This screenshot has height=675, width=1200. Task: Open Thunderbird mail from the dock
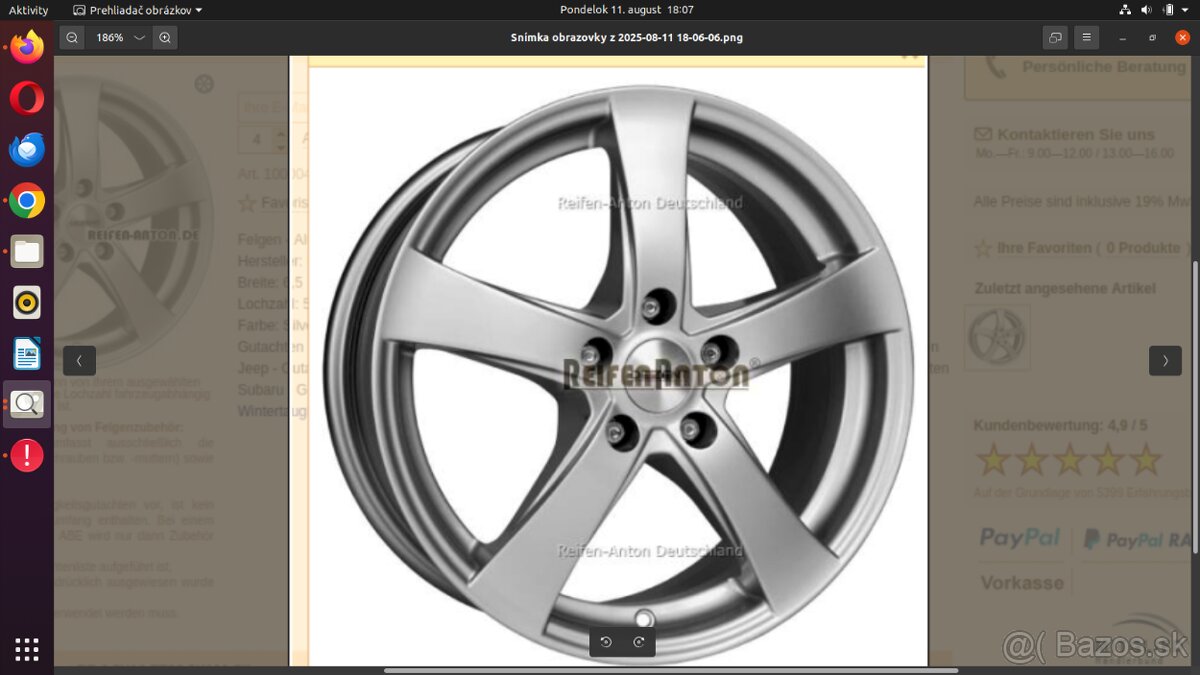tap(27, 149)
